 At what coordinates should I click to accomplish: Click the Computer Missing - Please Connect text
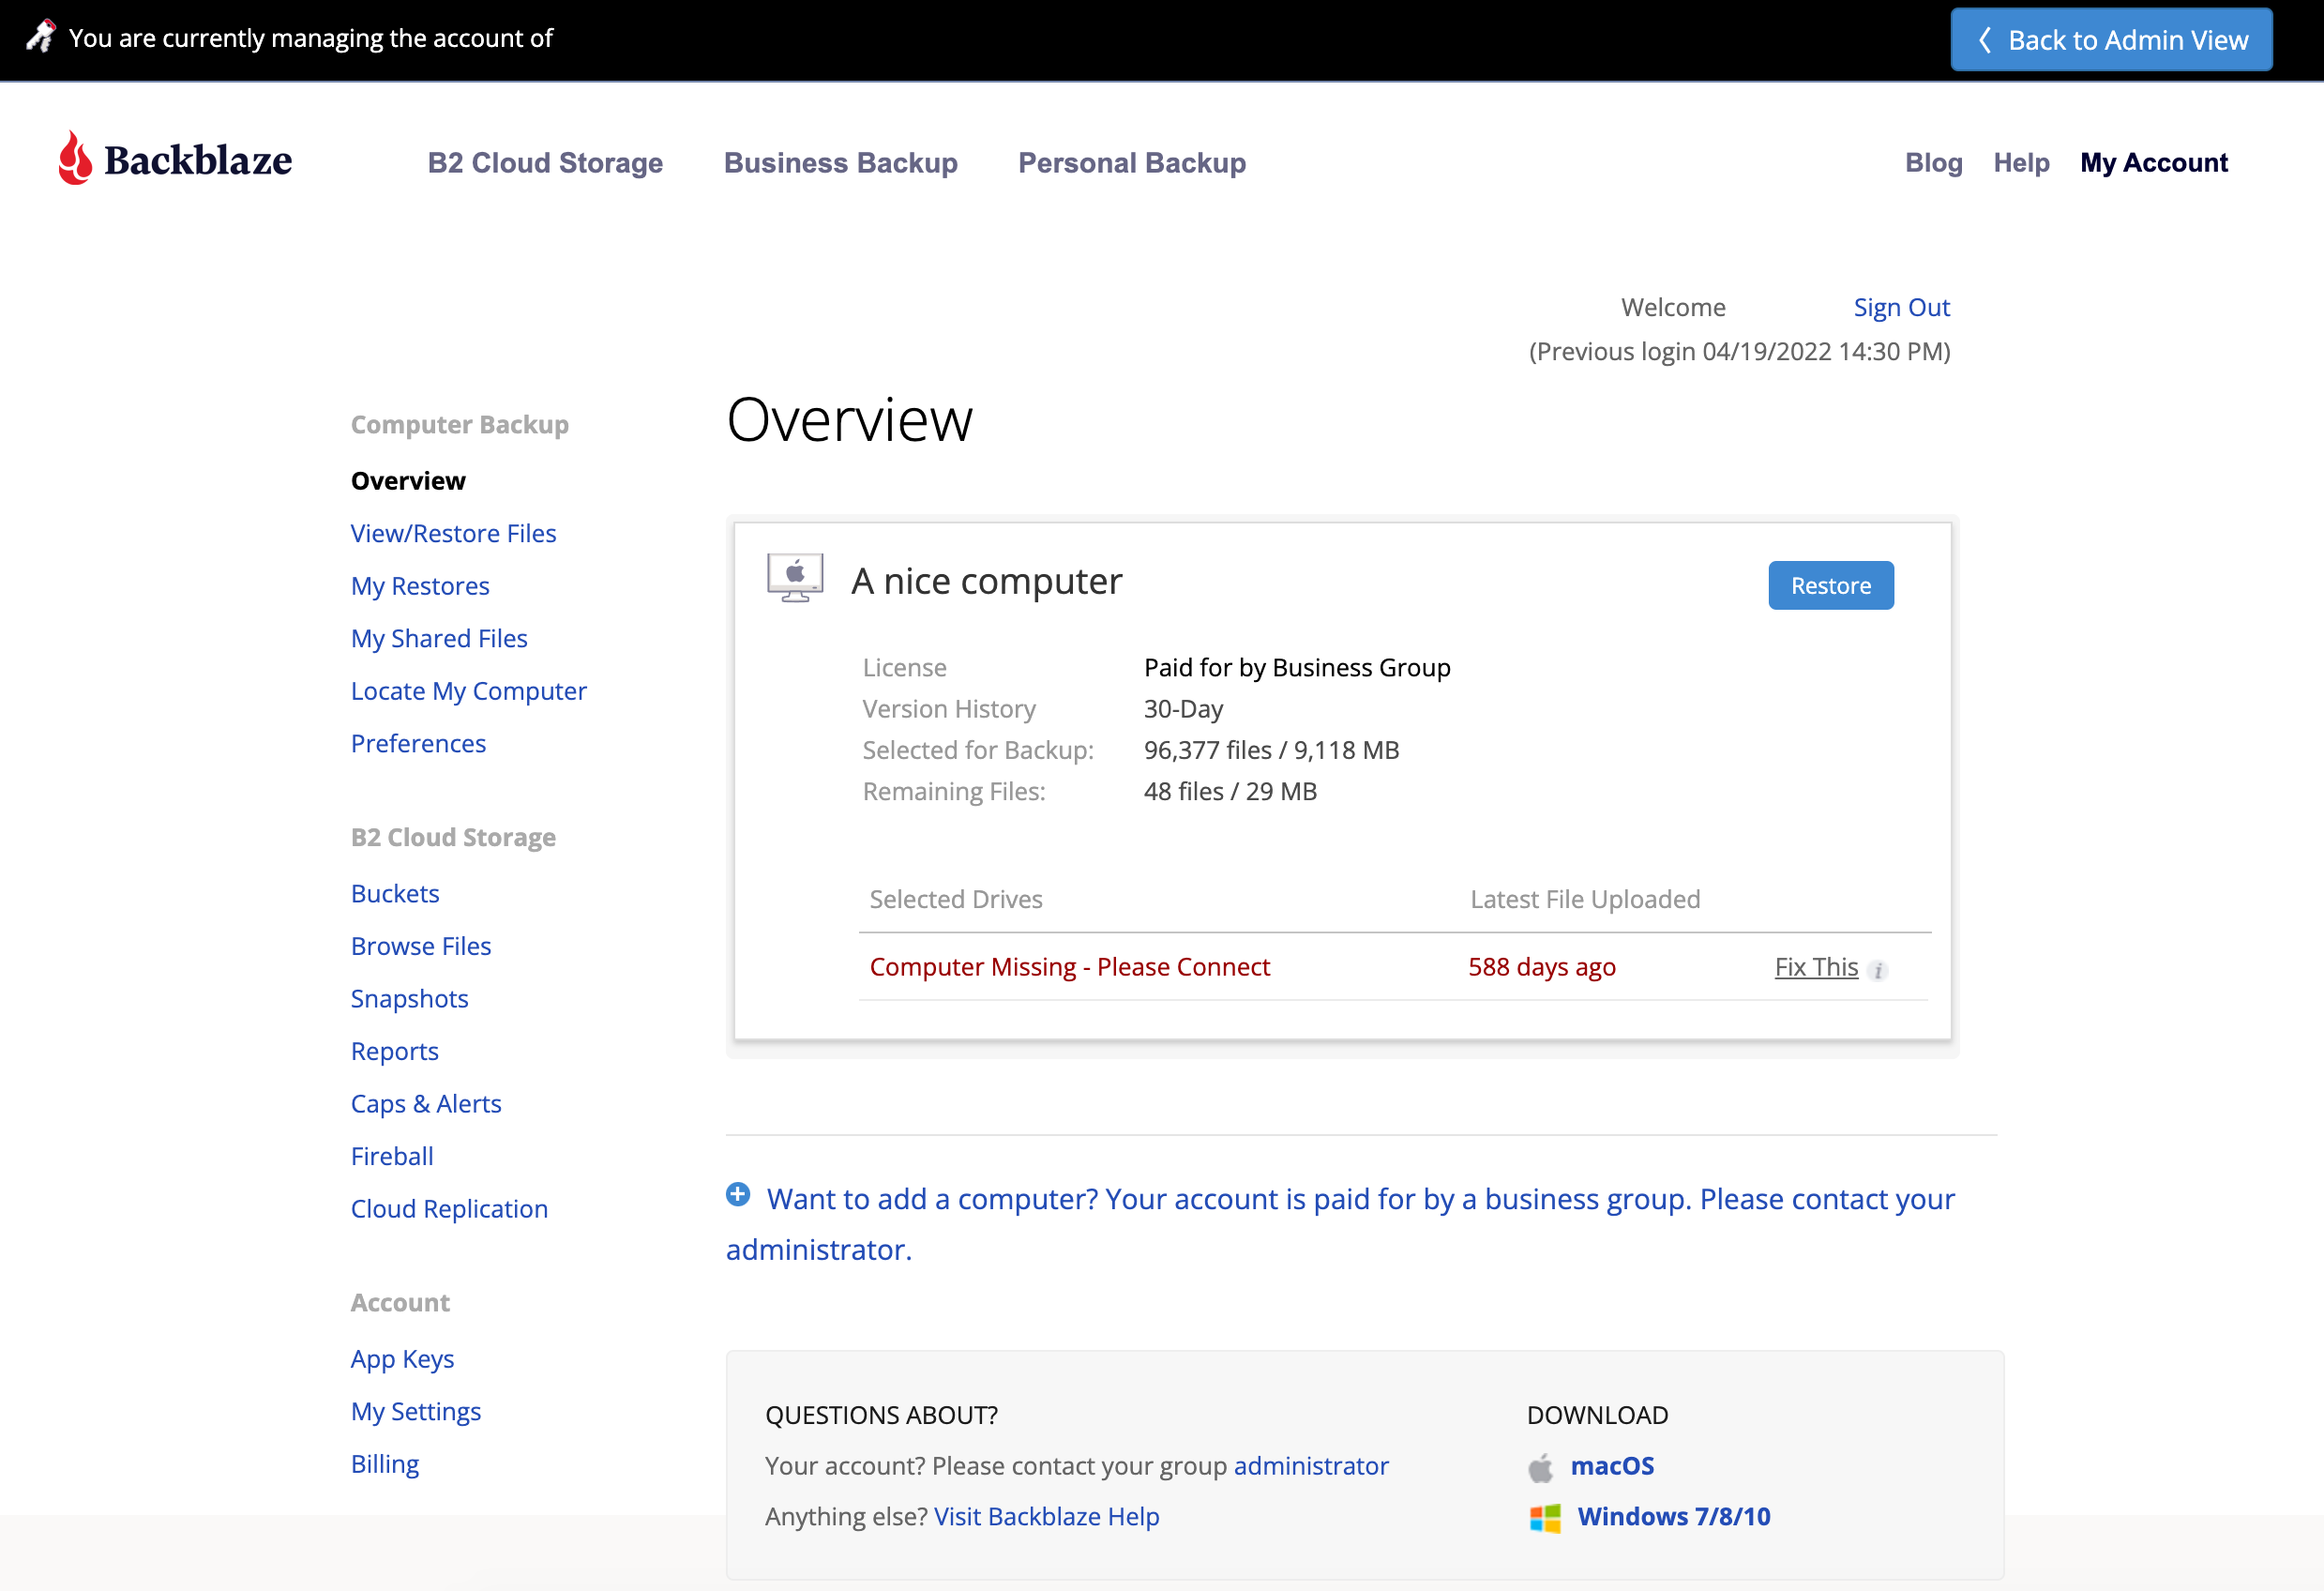click(1069, 967)
